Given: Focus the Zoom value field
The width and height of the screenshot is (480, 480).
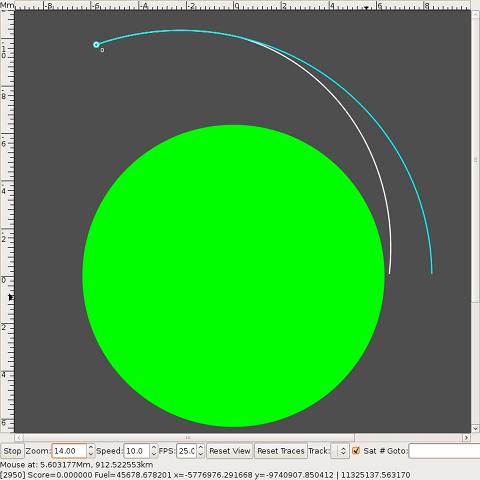Looking at the screenshot, I should [69, 451].
